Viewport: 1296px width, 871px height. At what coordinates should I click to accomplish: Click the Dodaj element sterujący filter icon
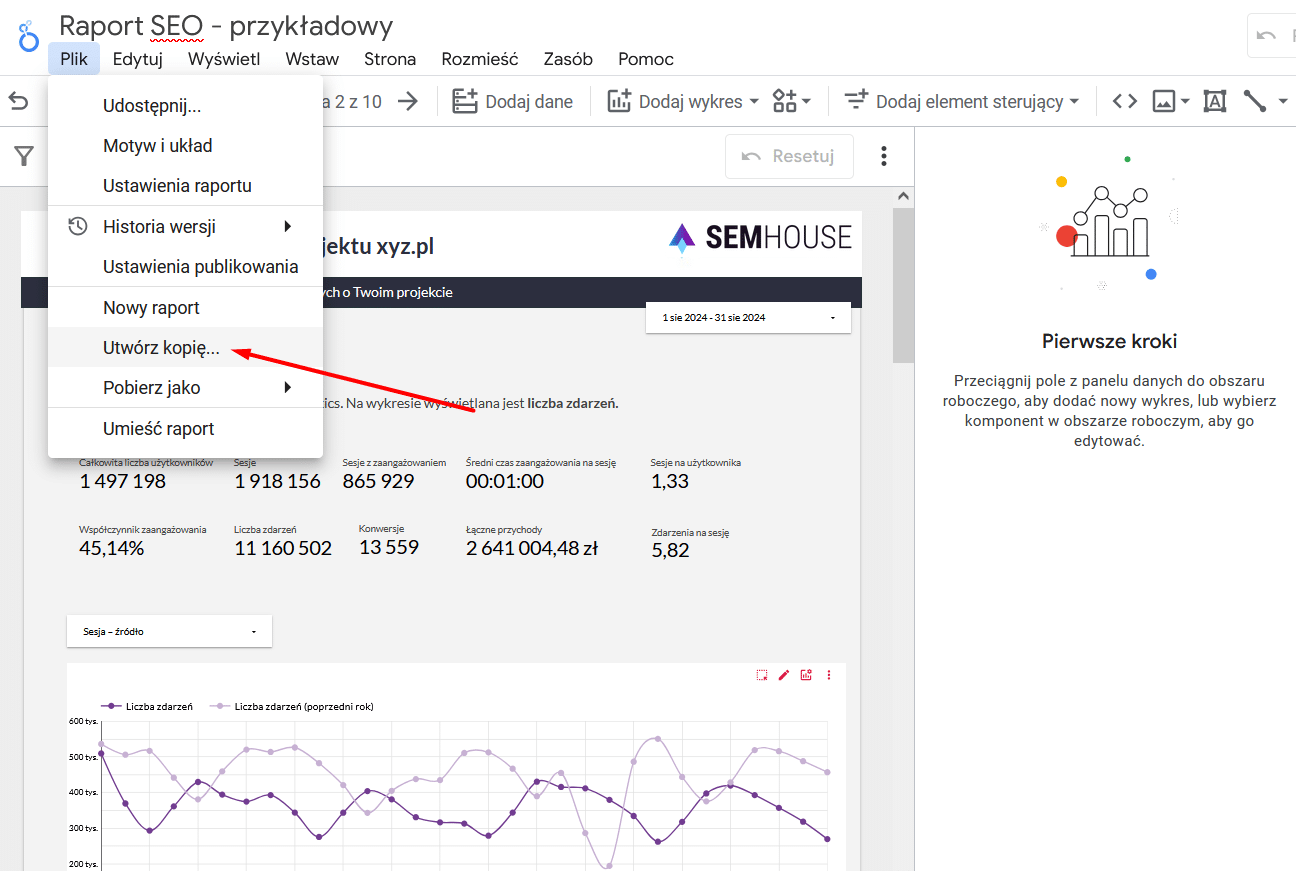[x=856, y=101]
